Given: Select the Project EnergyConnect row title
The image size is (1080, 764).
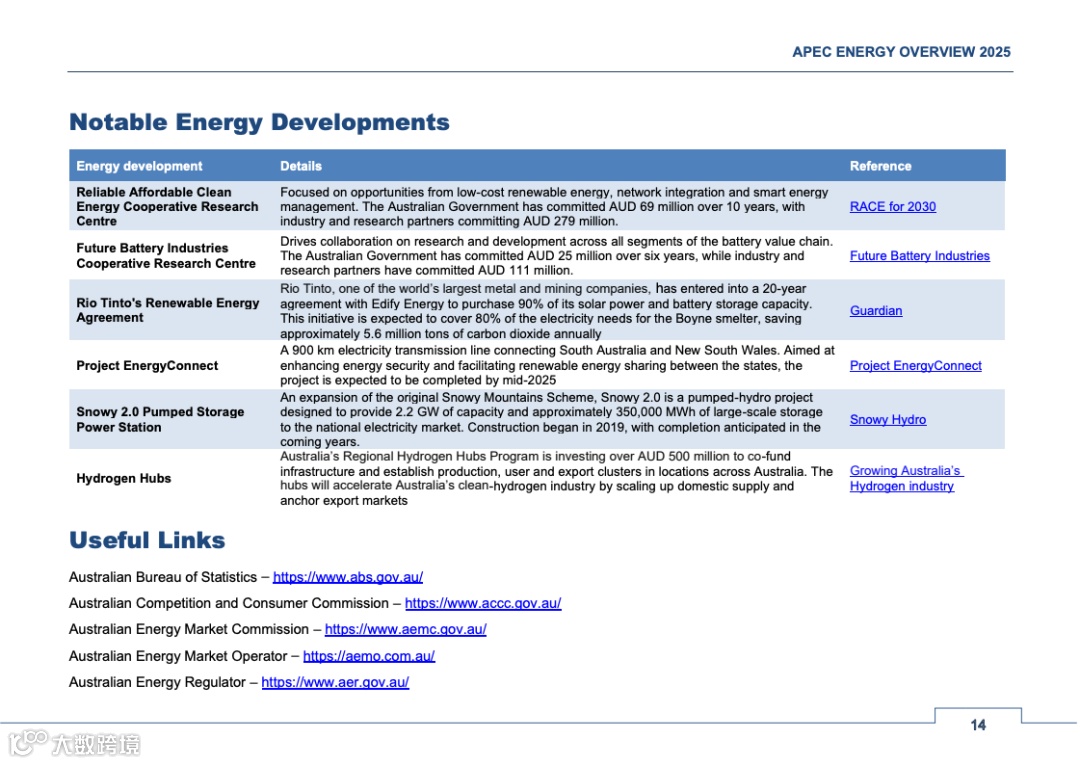Looking at the screenshot, I should (147, 366).
